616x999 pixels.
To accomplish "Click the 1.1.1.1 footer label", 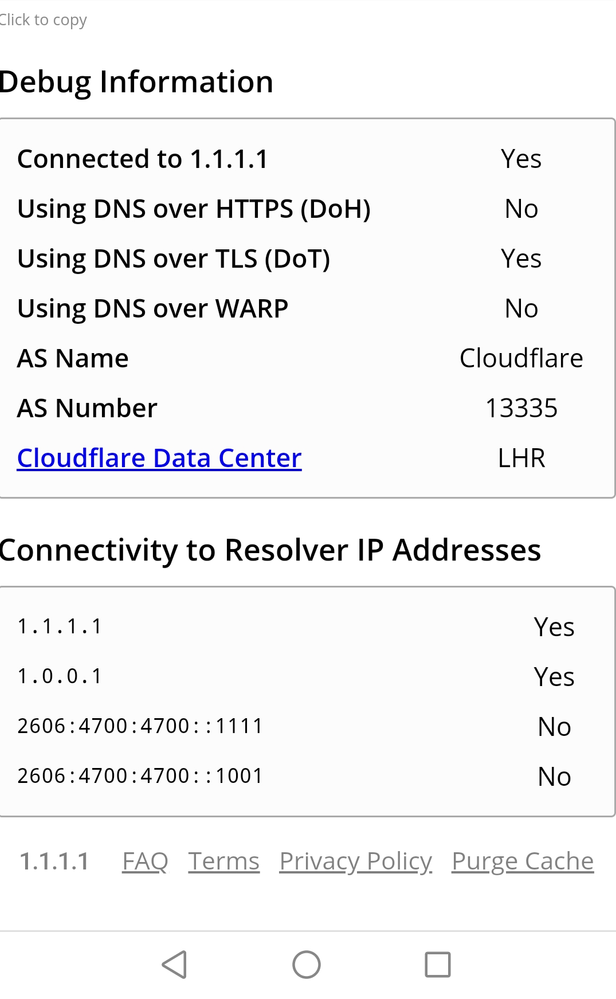I will coord(55,861).
